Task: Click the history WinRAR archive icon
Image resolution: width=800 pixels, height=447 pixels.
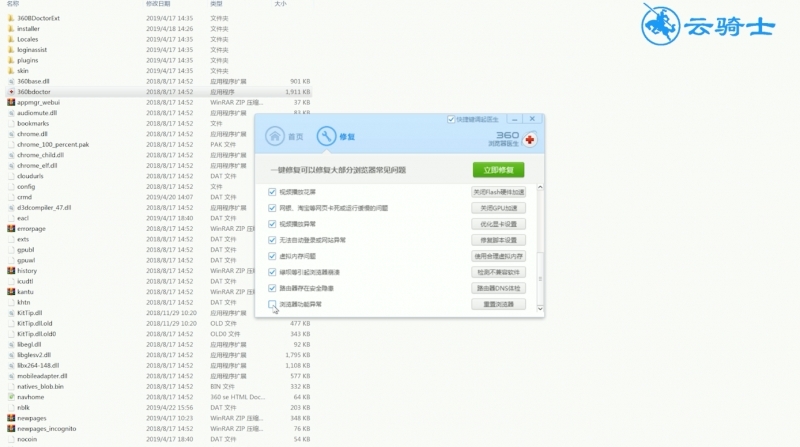Action: [x=11, y=270]
